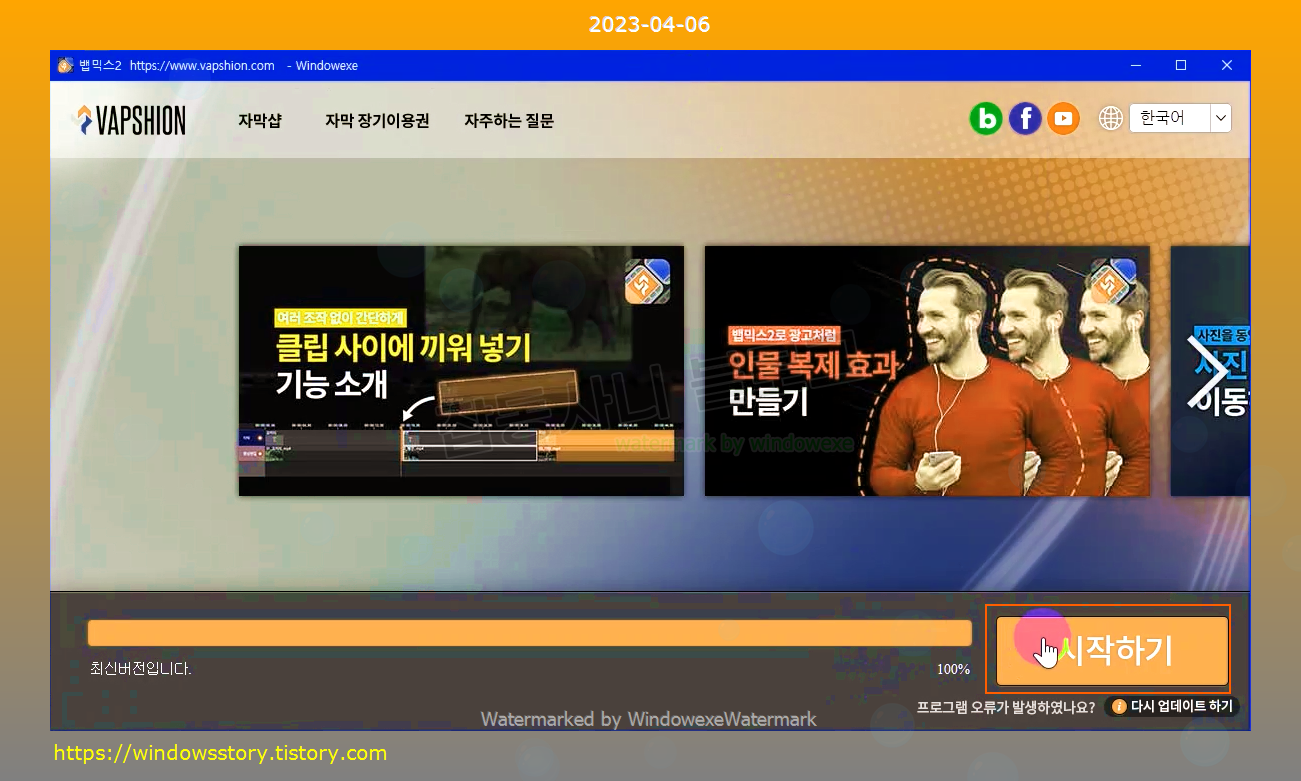The height and width of the screenshot is (781, 1301).
Task: Click the 100% progress value
Action: (953, 669)
